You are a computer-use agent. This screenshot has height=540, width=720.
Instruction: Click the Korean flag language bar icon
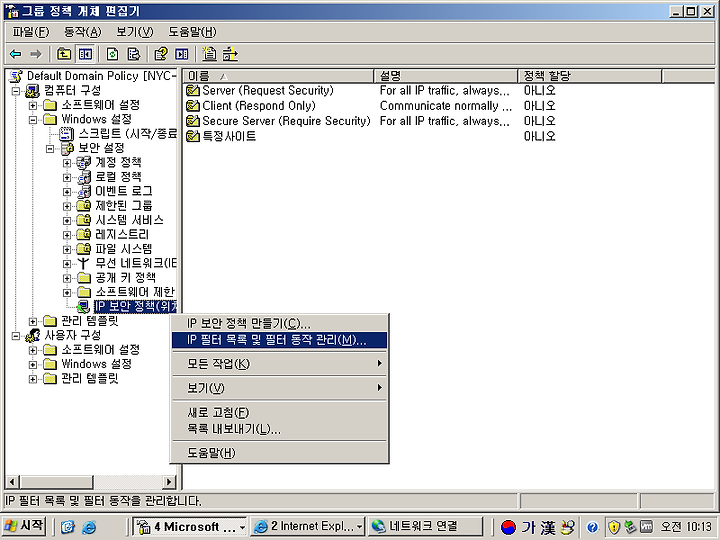pos(508,527)
